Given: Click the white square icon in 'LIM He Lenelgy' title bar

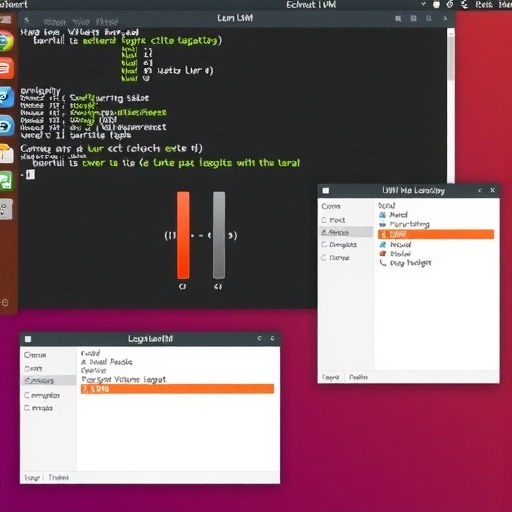Looking at the screenshot, I should point(326,191).
